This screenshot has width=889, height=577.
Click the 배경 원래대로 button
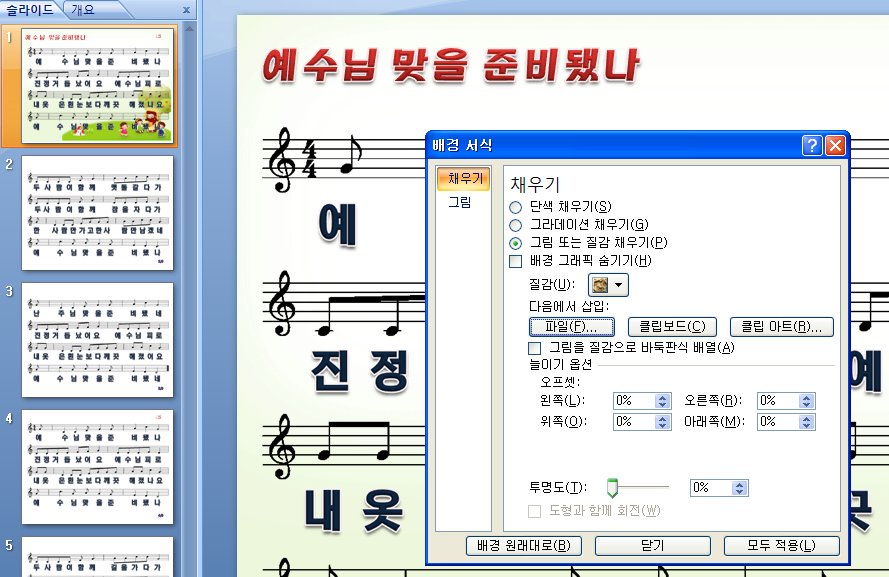click(x=524, y=546)
